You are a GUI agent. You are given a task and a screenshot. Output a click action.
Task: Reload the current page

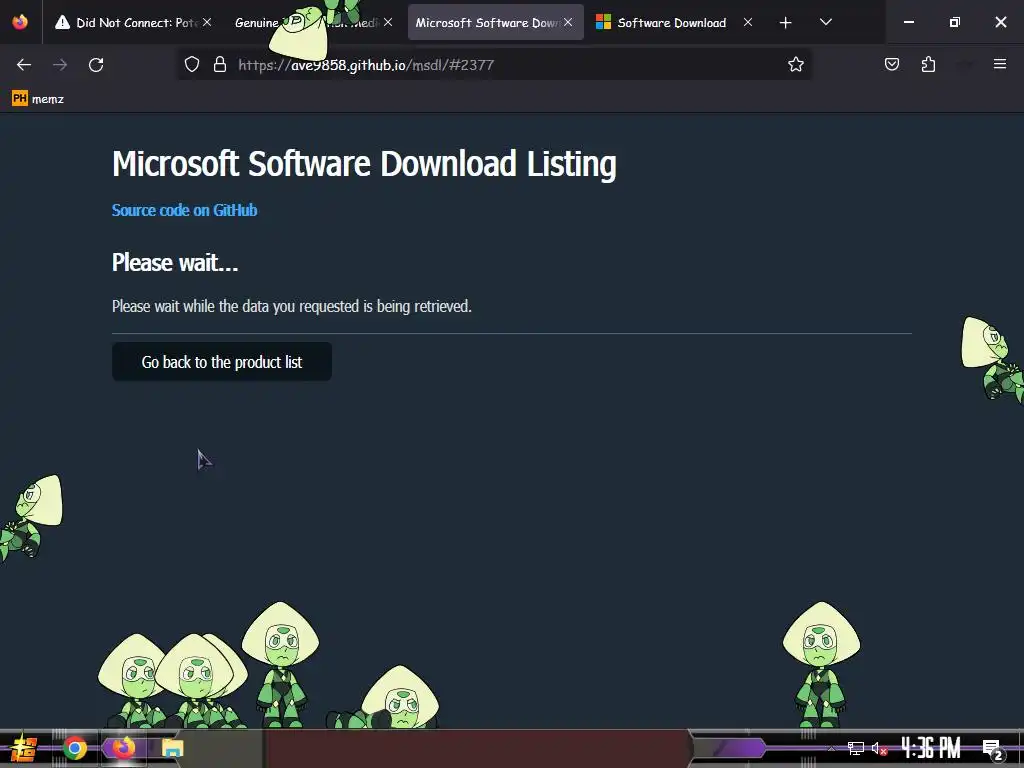pyautogui.click(x=96, y=65)
